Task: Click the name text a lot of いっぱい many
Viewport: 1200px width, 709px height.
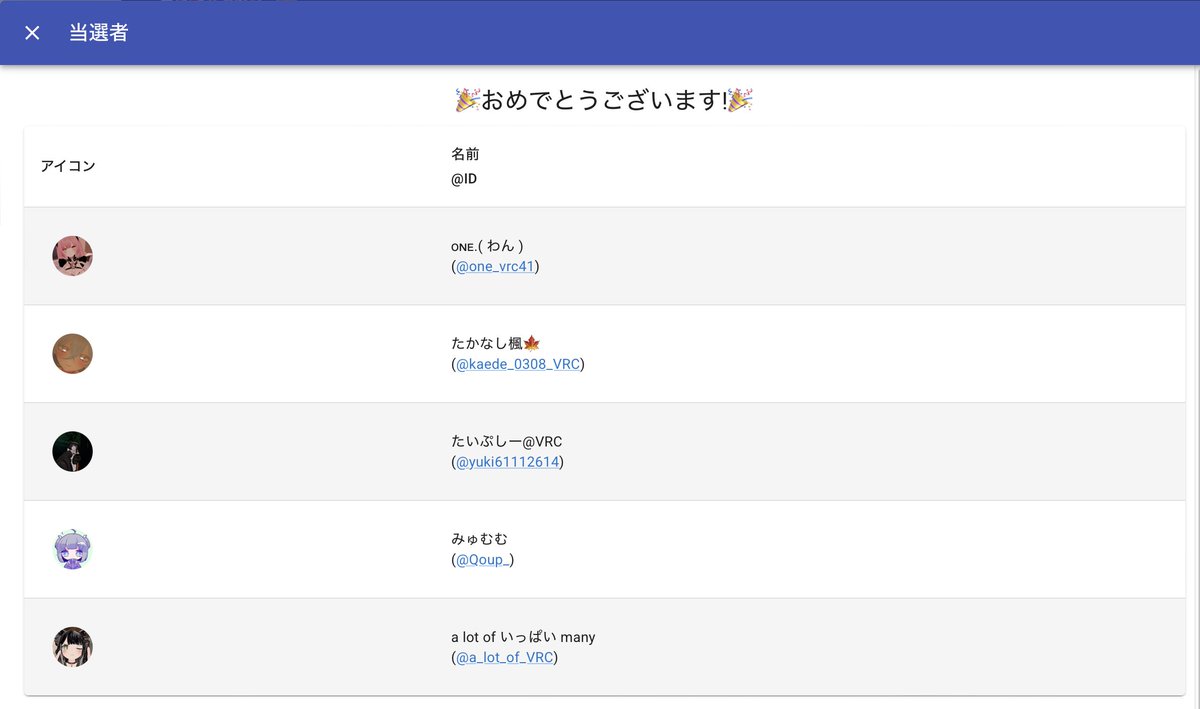Action: (x=524, y=637)
